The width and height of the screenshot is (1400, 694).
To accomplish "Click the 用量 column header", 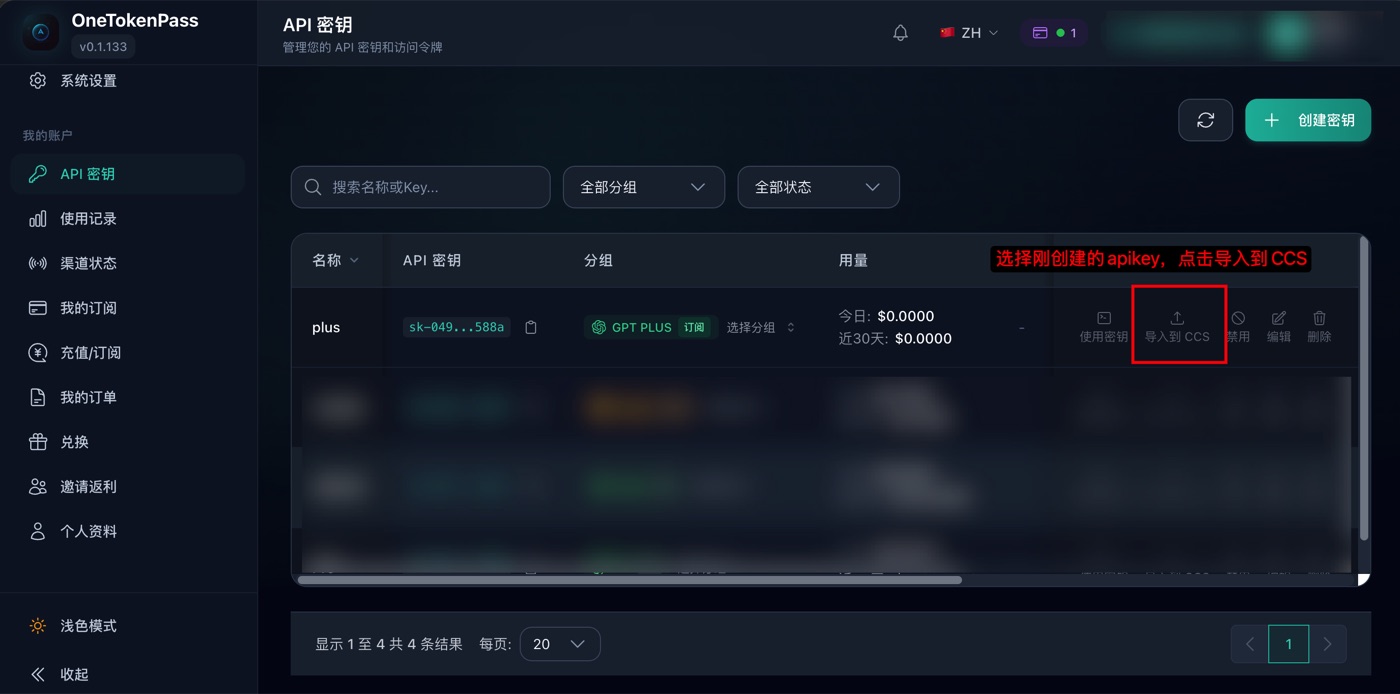I will click(x=853, y=260).
